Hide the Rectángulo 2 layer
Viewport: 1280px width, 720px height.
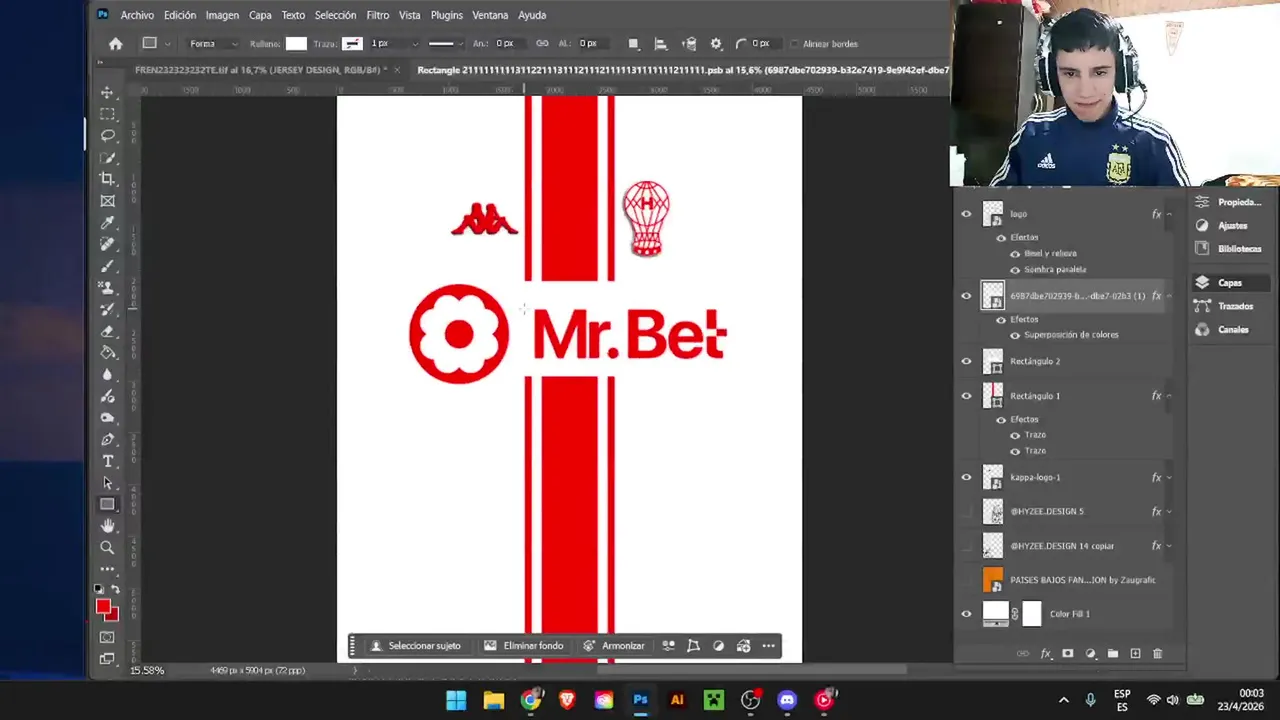click(966, 361)
